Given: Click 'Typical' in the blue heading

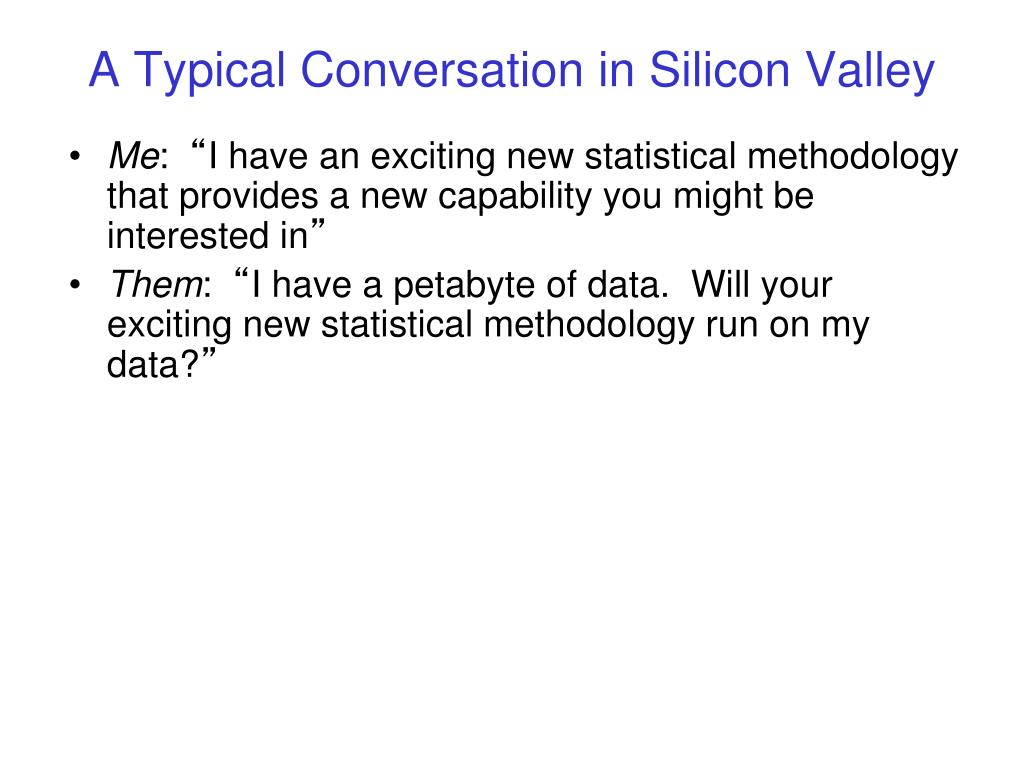Looking at the screenshot, I should click(x=210, y=72).
